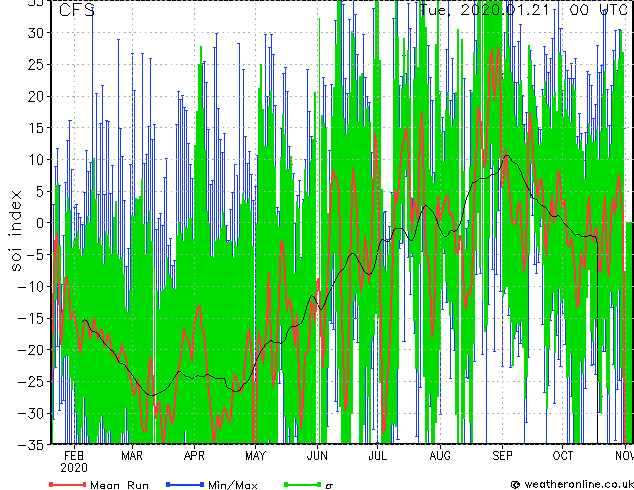Click the 'APR' month label
This screenshot has height=490, width=634.
pos(194,456)
